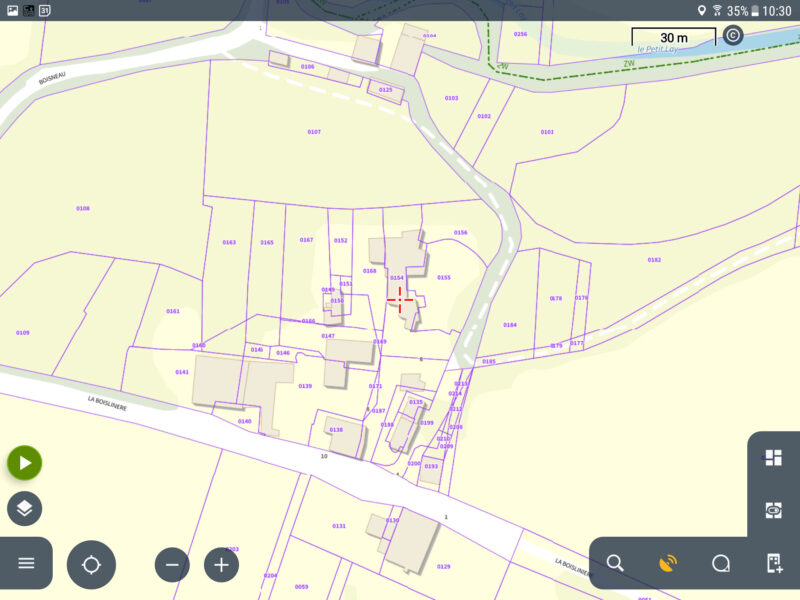This screenshot has height=600, width=800.
Task: Open the speech bubble messaging tool
Action: coord(722,563)
